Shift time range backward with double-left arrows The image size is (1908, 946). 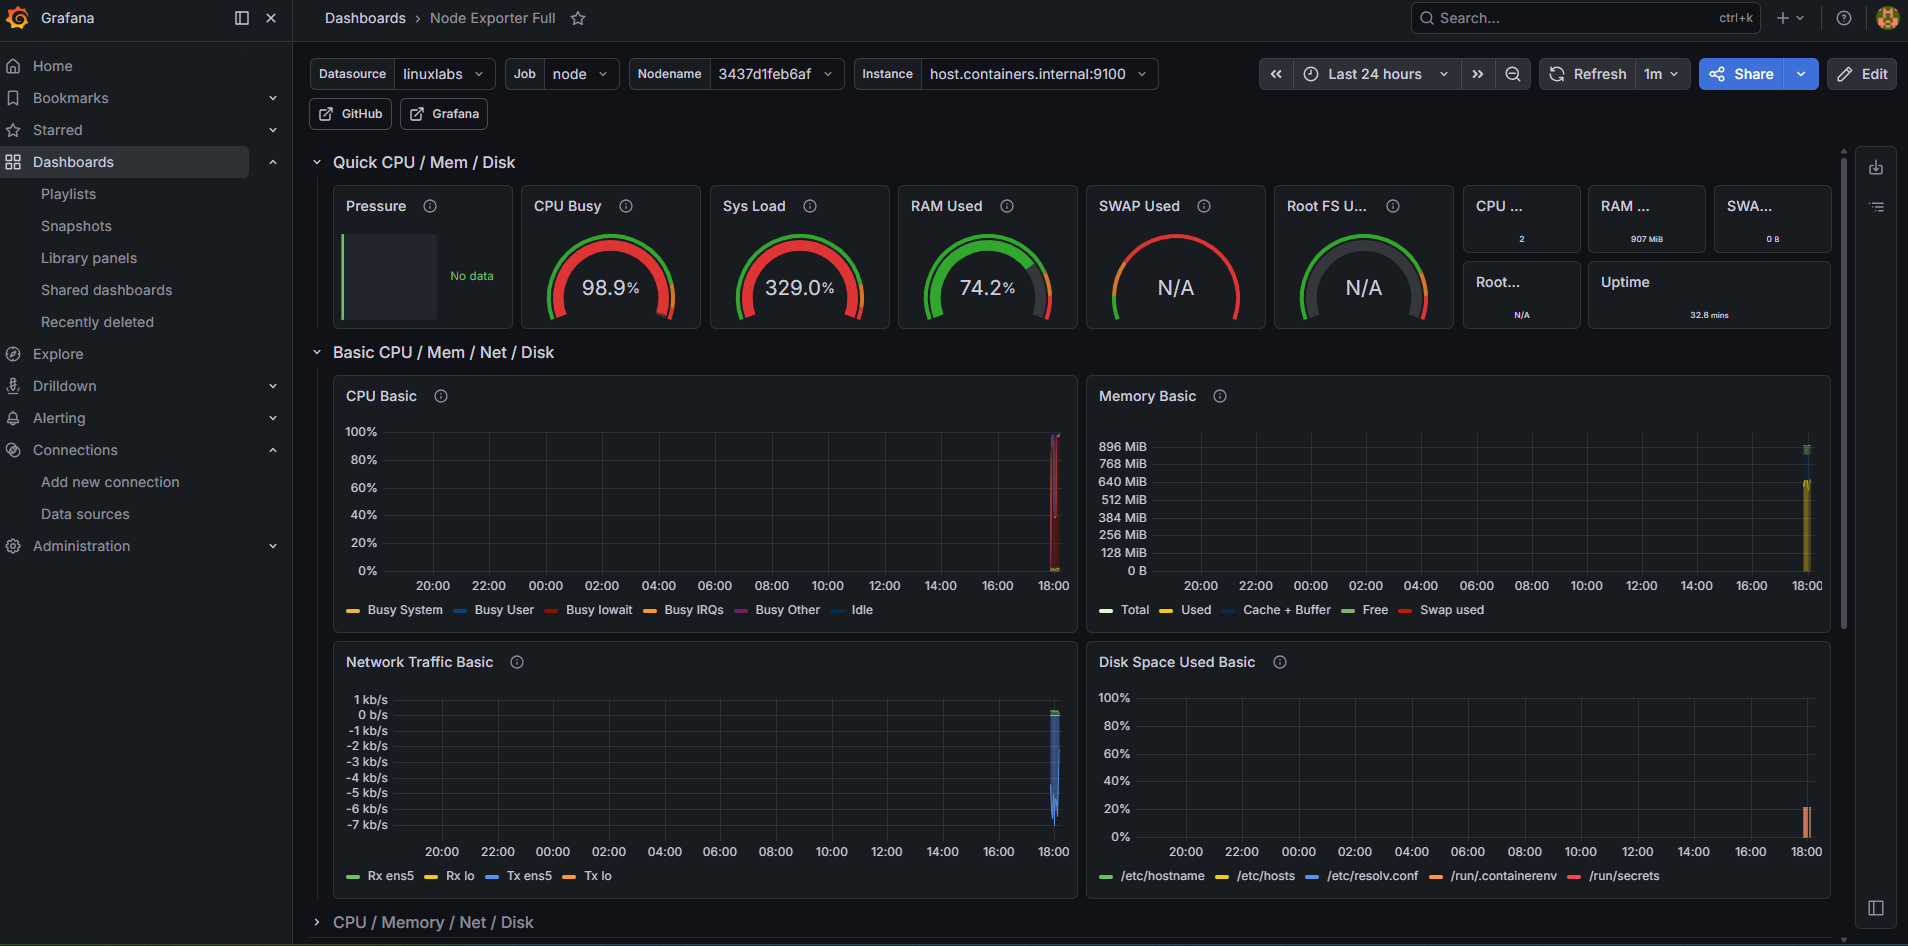coord(1276,74)
